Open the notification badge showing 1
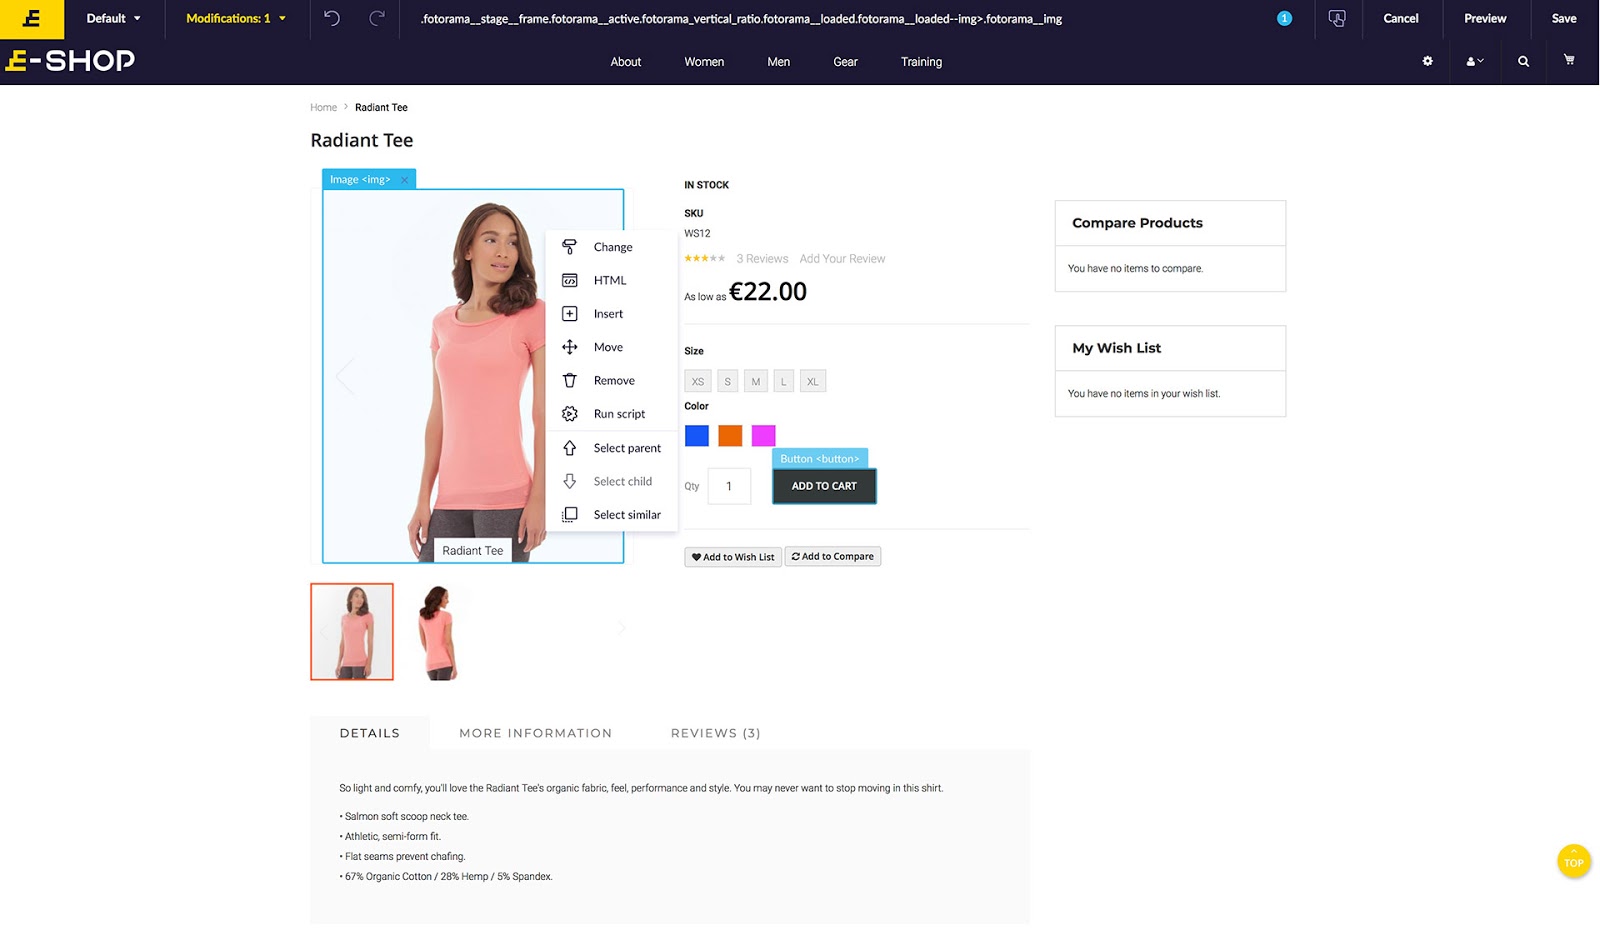The image size is (1600, 945). tap(1284, 18)
